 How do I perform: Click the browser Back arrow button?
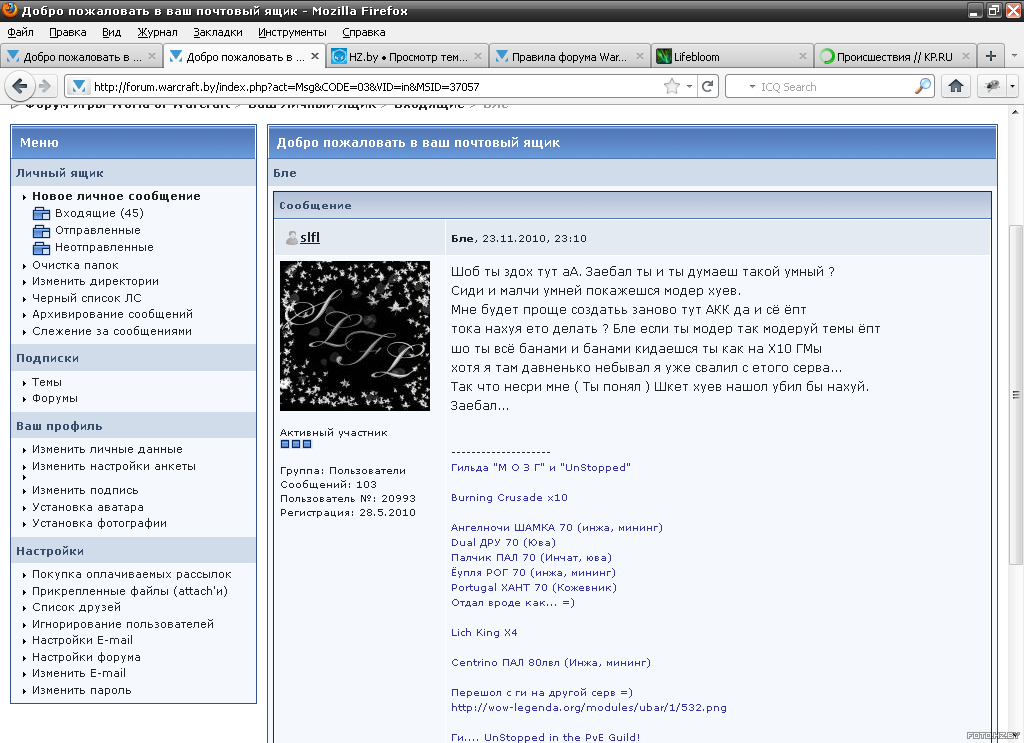point(19,86)
